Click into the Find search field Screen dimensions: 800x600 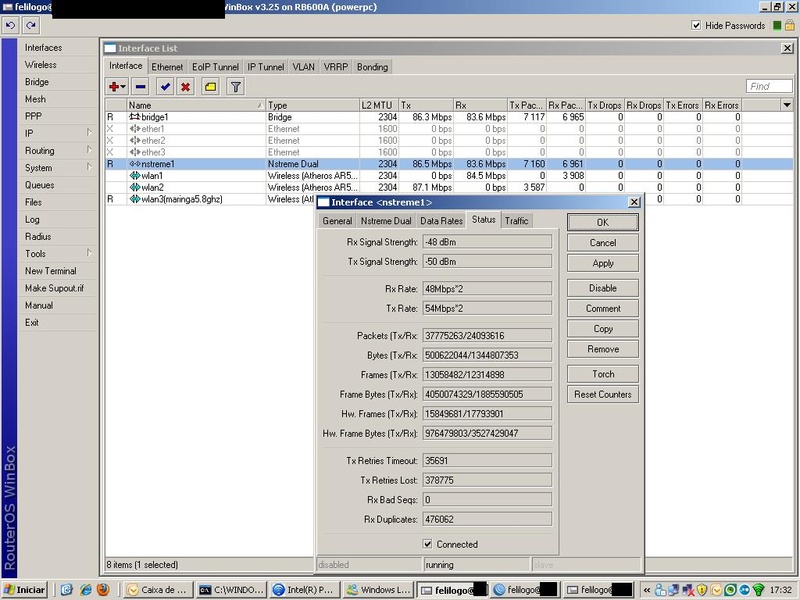pyautogui.click(x=769, y=87)
